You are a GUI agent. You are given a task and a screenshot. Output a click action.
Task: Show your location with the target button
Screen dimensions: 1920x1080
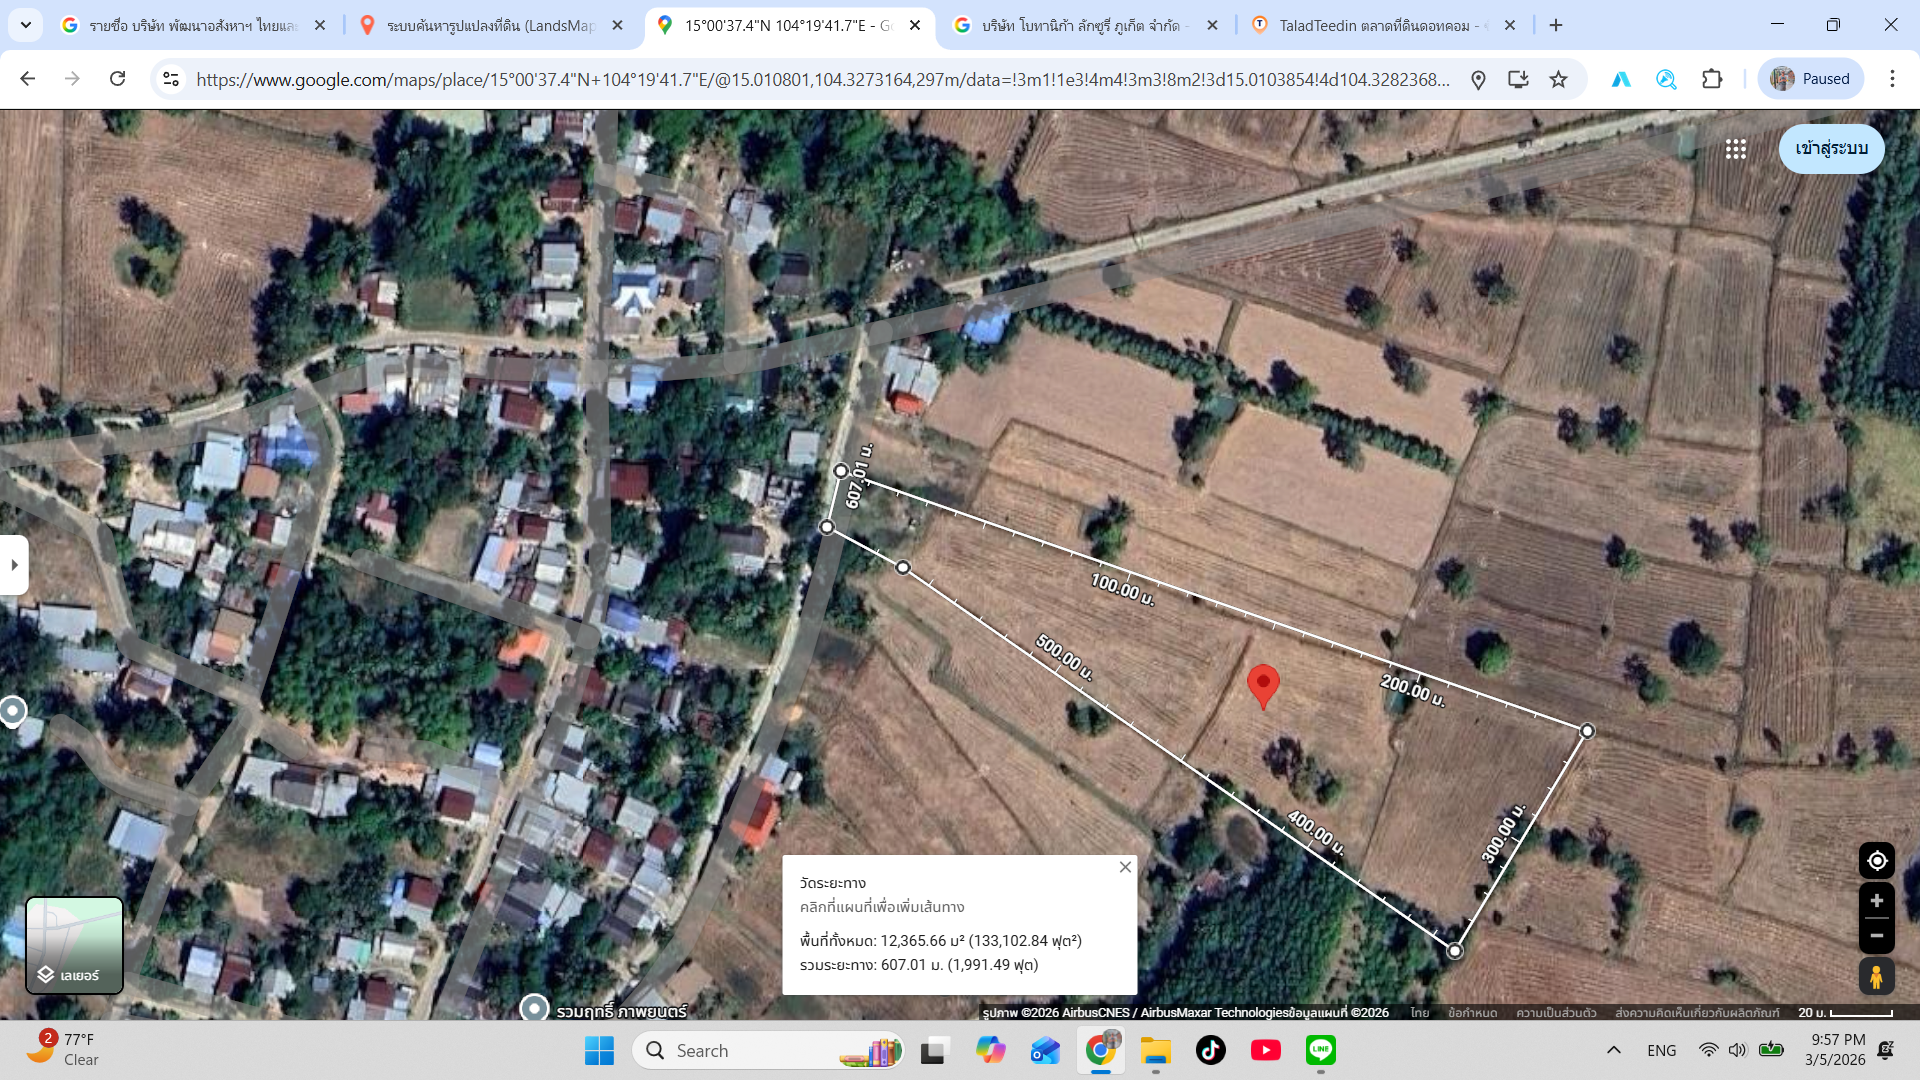pos(1877,861)
